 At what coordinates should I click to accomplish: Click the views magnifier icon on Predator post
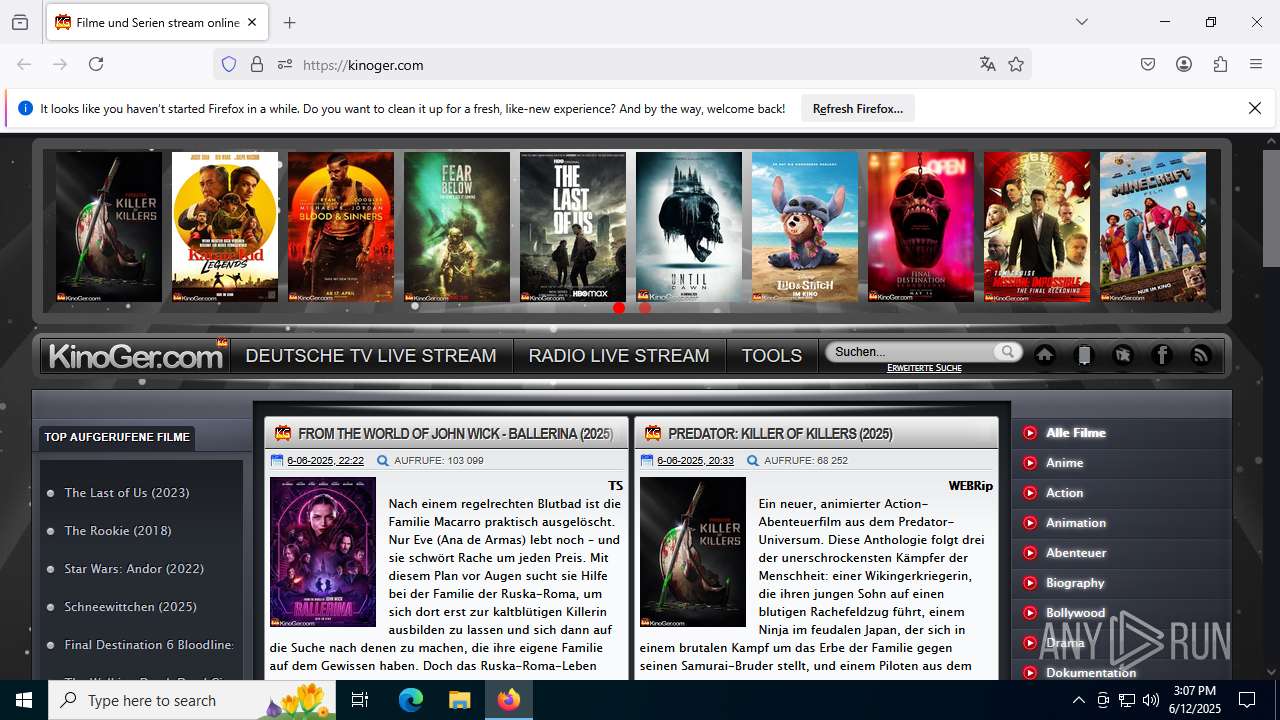point(753,460)
